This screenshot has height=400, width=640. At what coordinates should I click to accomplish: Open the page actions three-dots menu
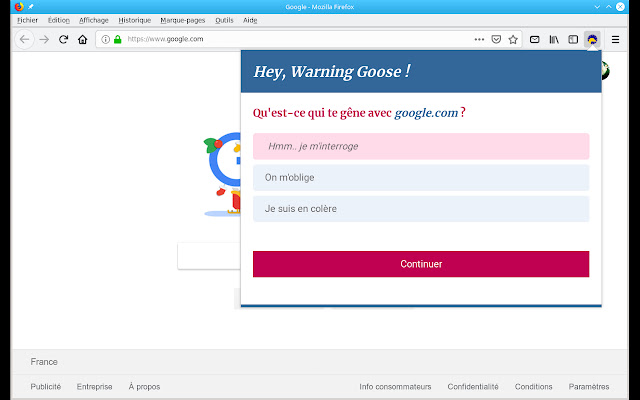coord(479,40)
